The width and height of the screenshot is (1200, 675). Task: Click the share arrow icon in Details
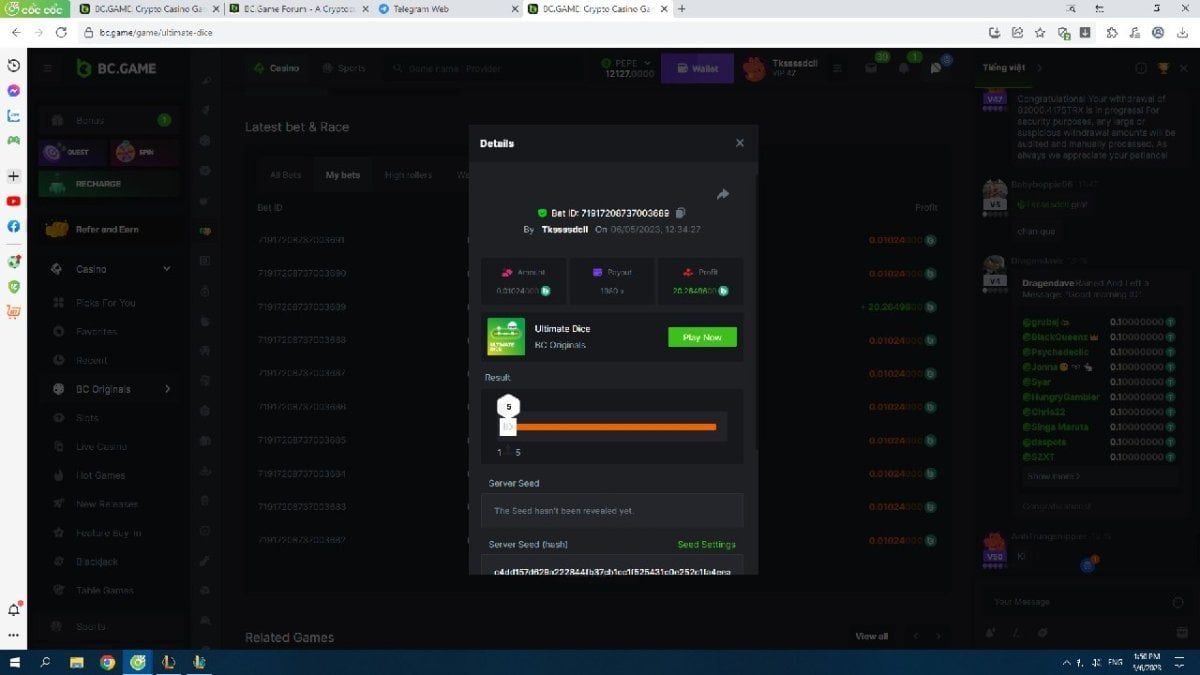coord(723,194)
